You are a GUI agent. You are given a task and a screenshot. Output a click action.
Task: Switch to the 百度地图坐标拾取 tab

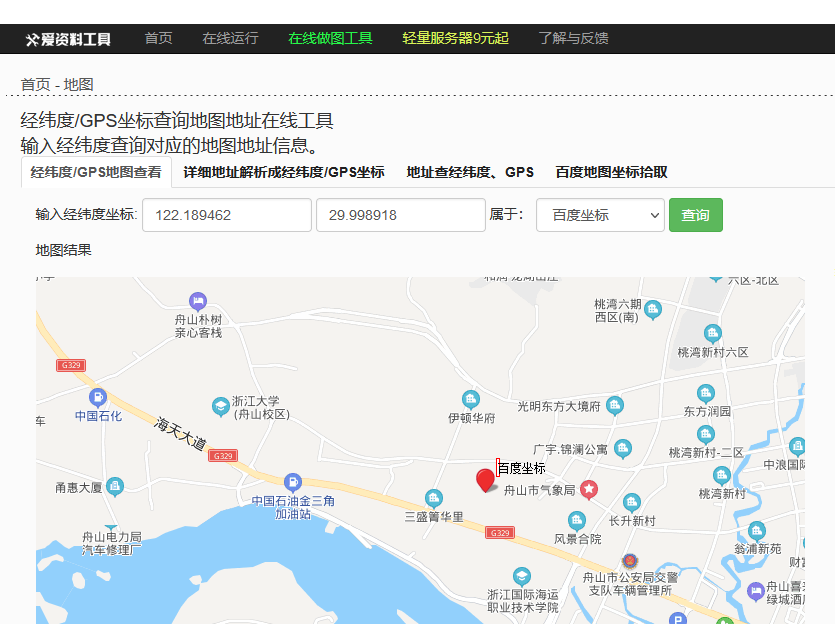pyautogui.click(x=608, y=172)
